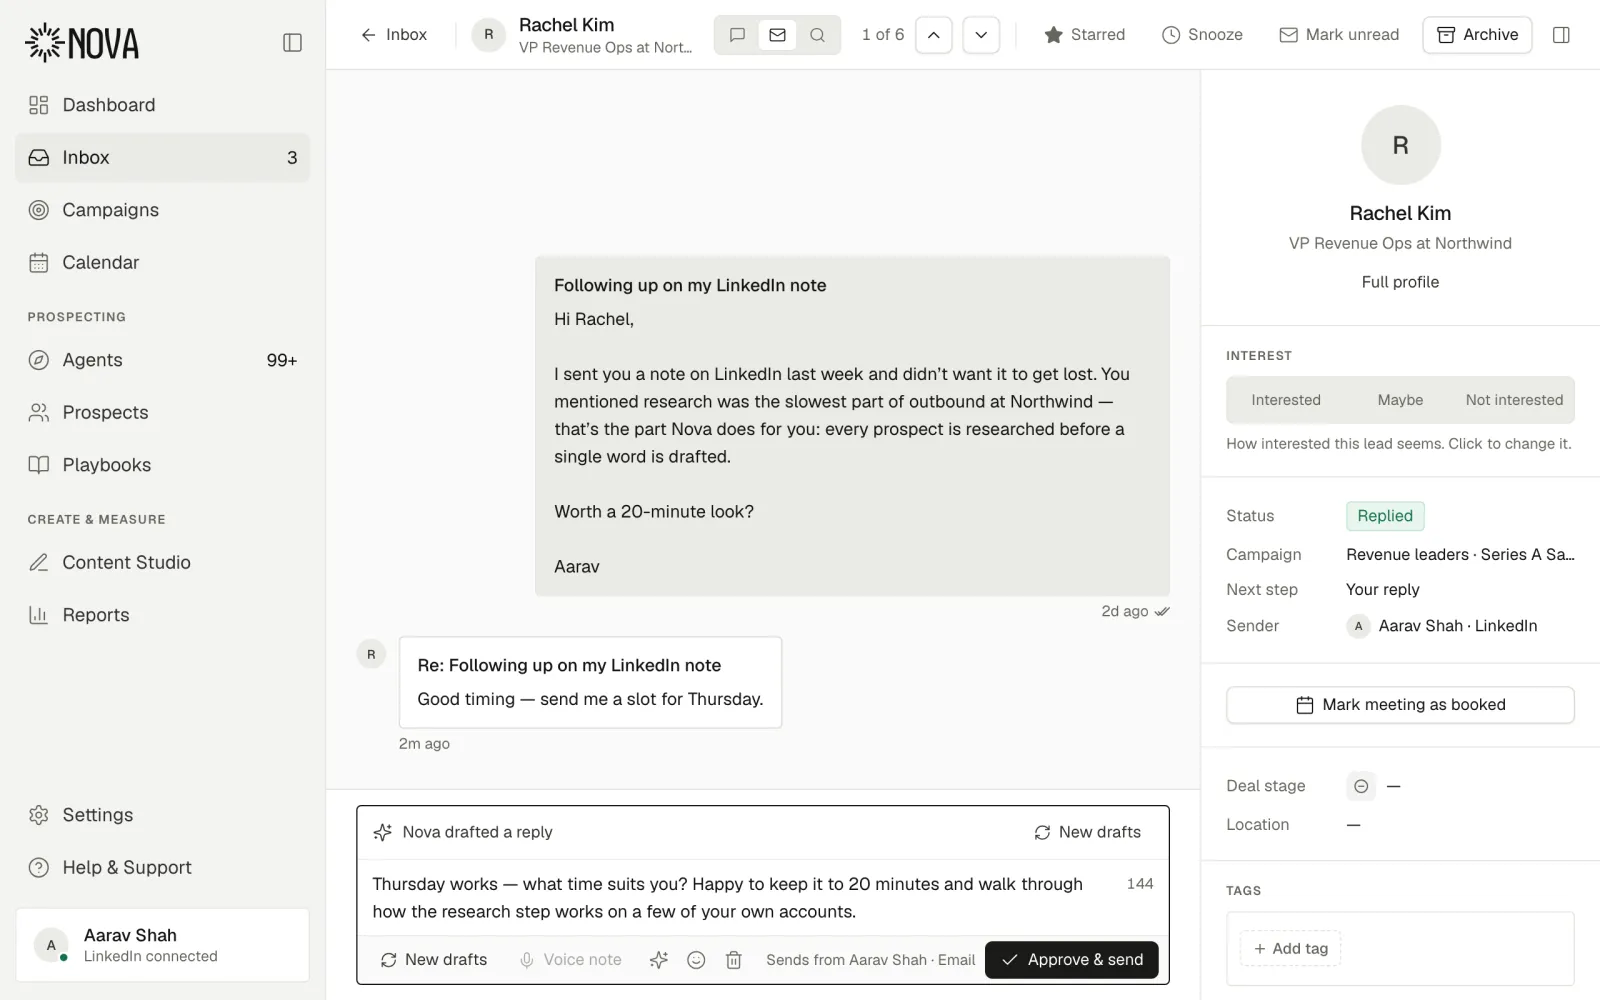Archive this conversation

click(x=1477, y=35)
